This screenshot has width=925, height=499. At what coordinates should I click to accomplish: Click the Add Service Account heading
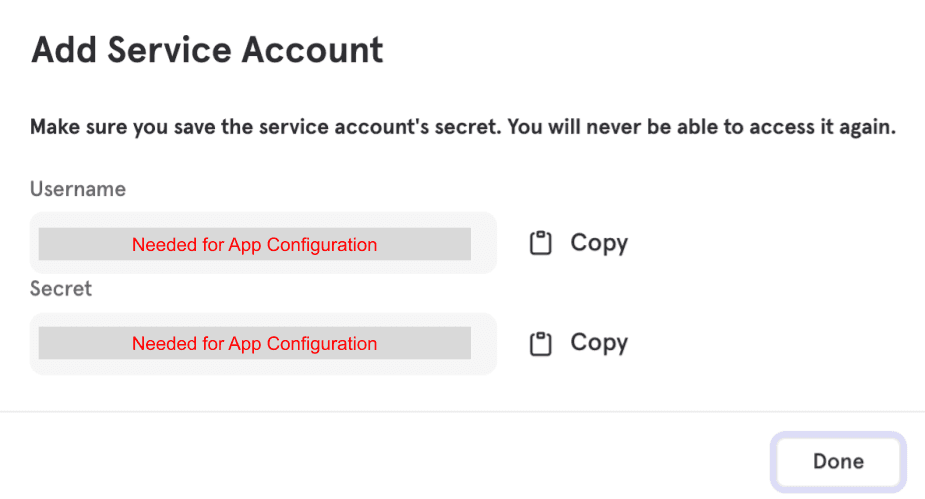click(x=207, y=50)
